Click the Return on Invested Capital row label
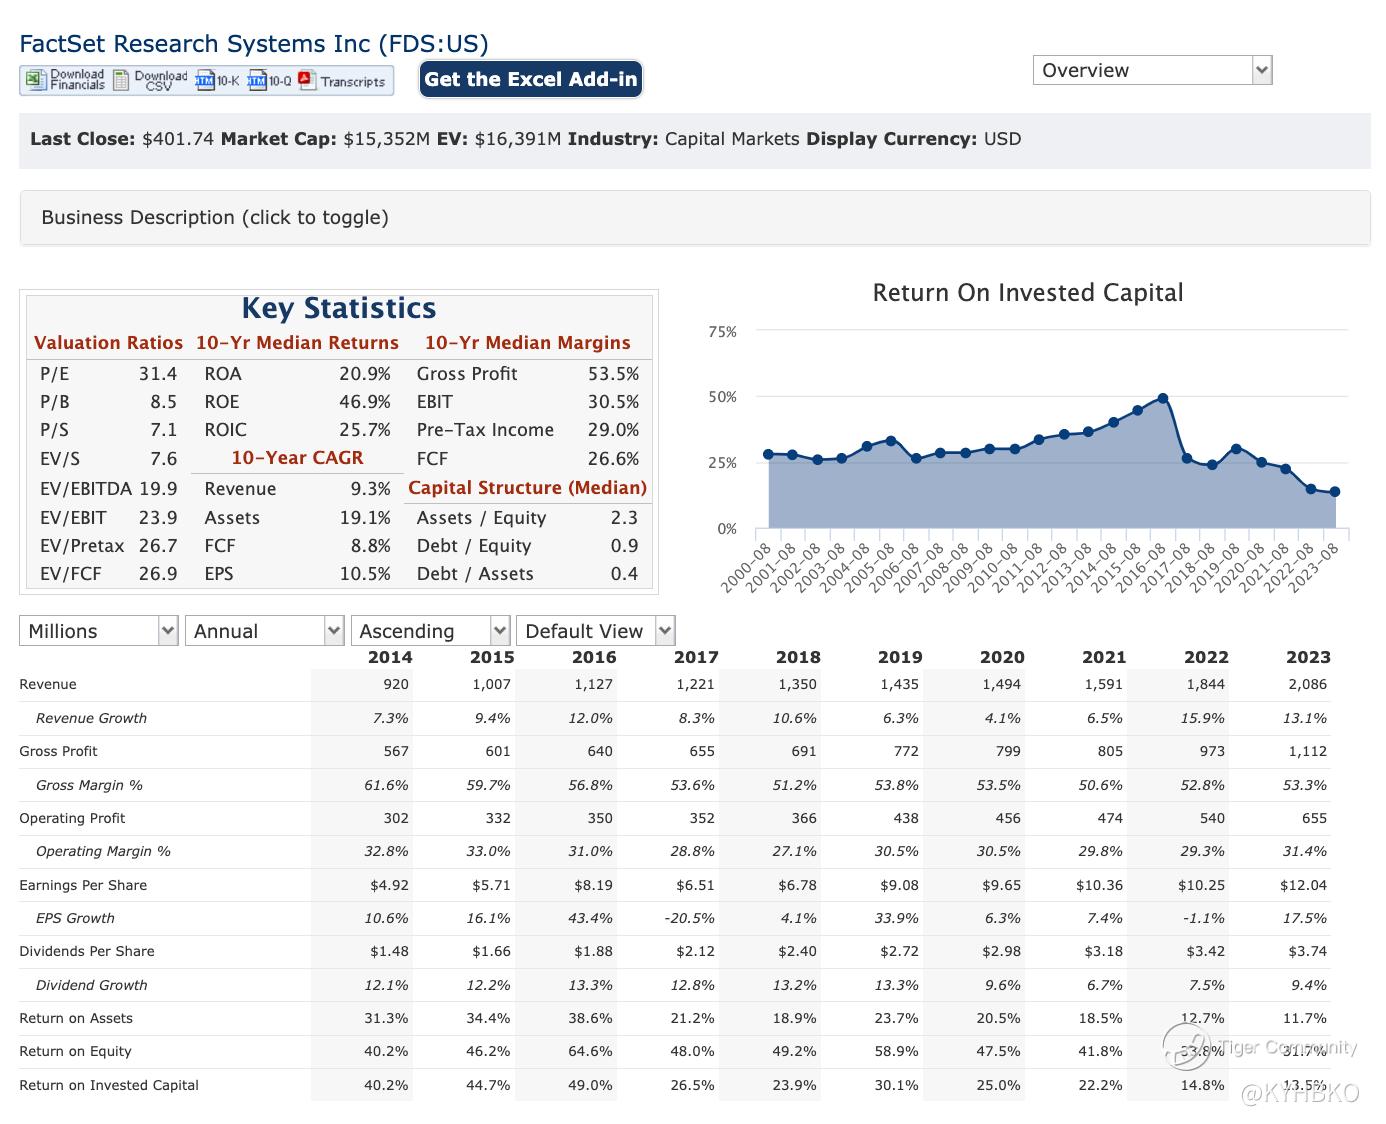 click(x=109, y=1085)
